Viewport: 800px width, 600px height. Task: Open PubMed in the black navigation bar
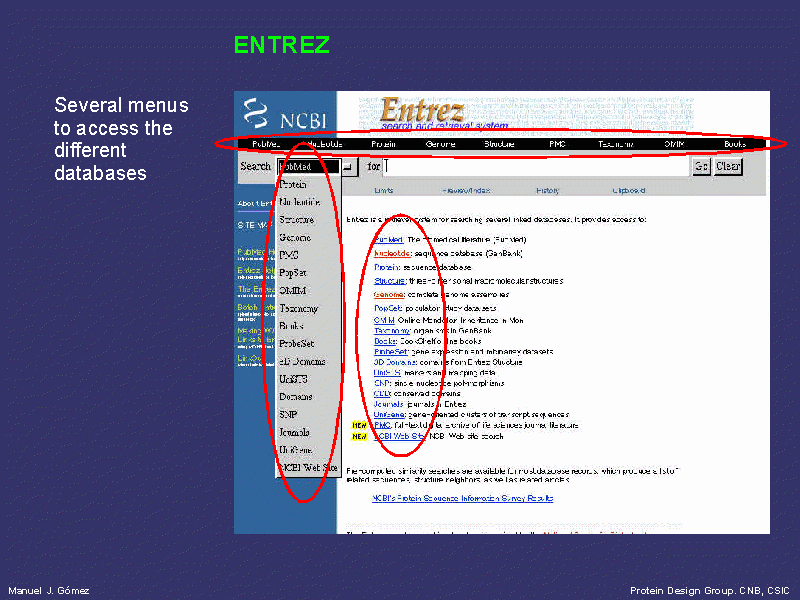266,144
